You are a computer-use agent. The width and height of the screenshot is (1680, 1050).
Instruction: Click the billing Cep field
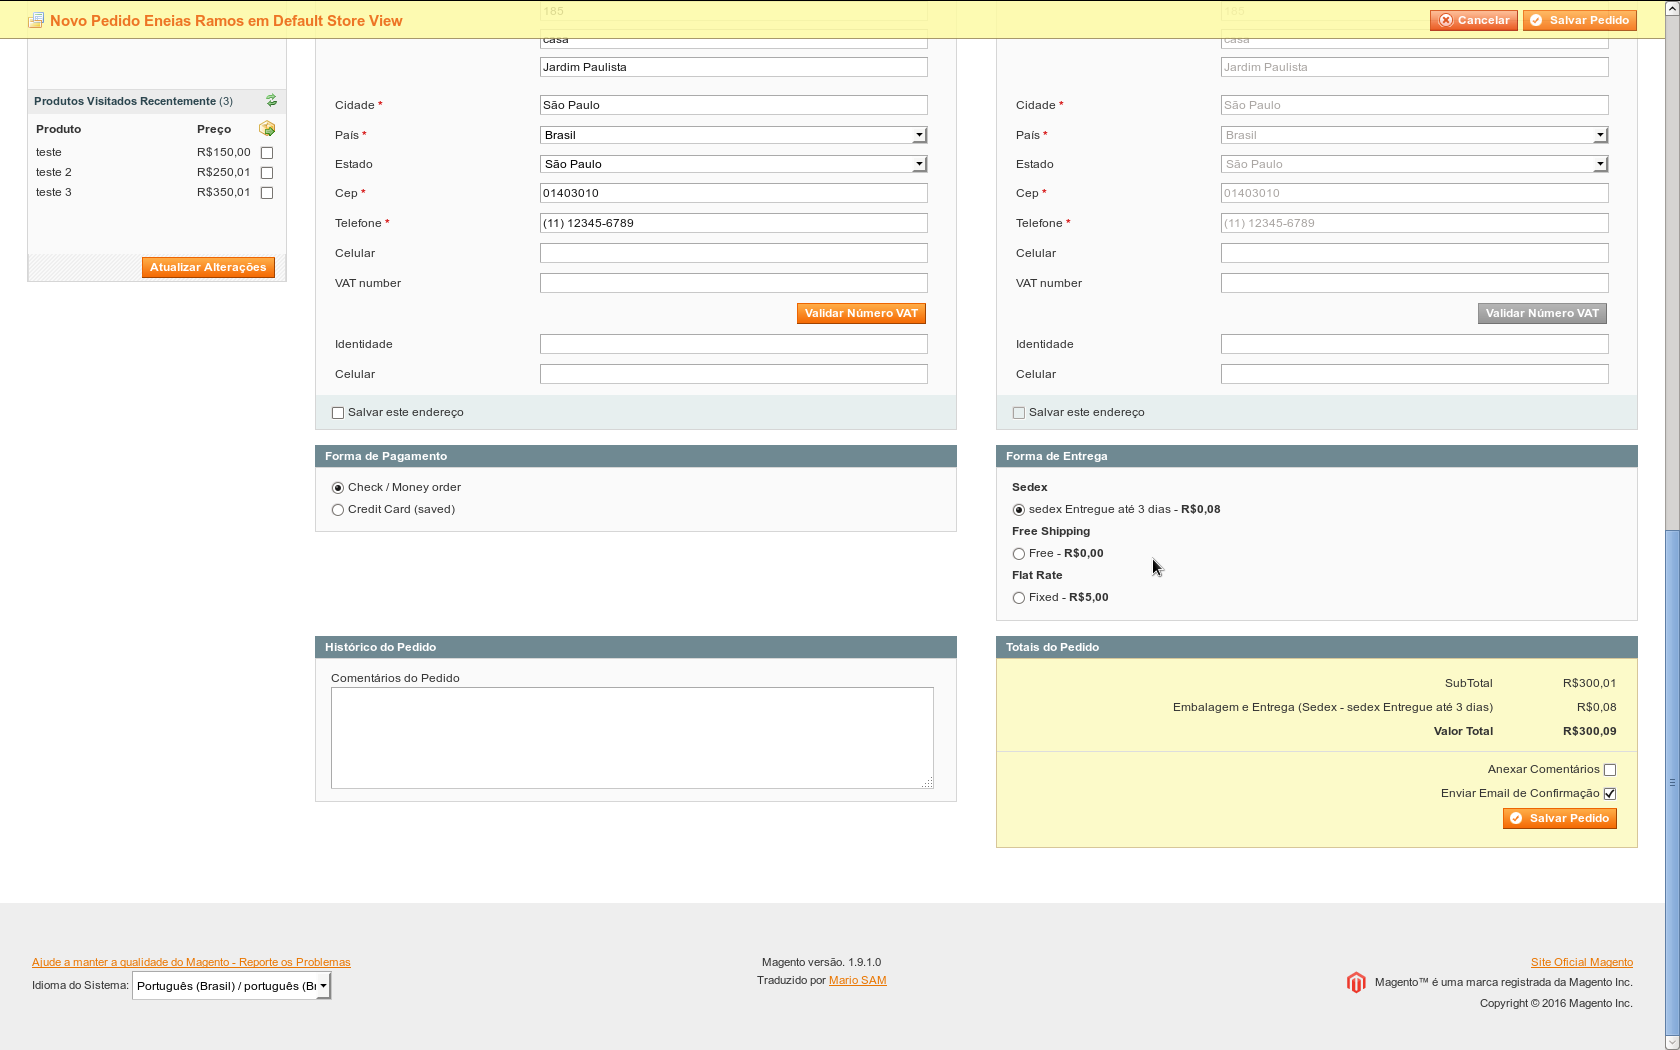(734, 193)
